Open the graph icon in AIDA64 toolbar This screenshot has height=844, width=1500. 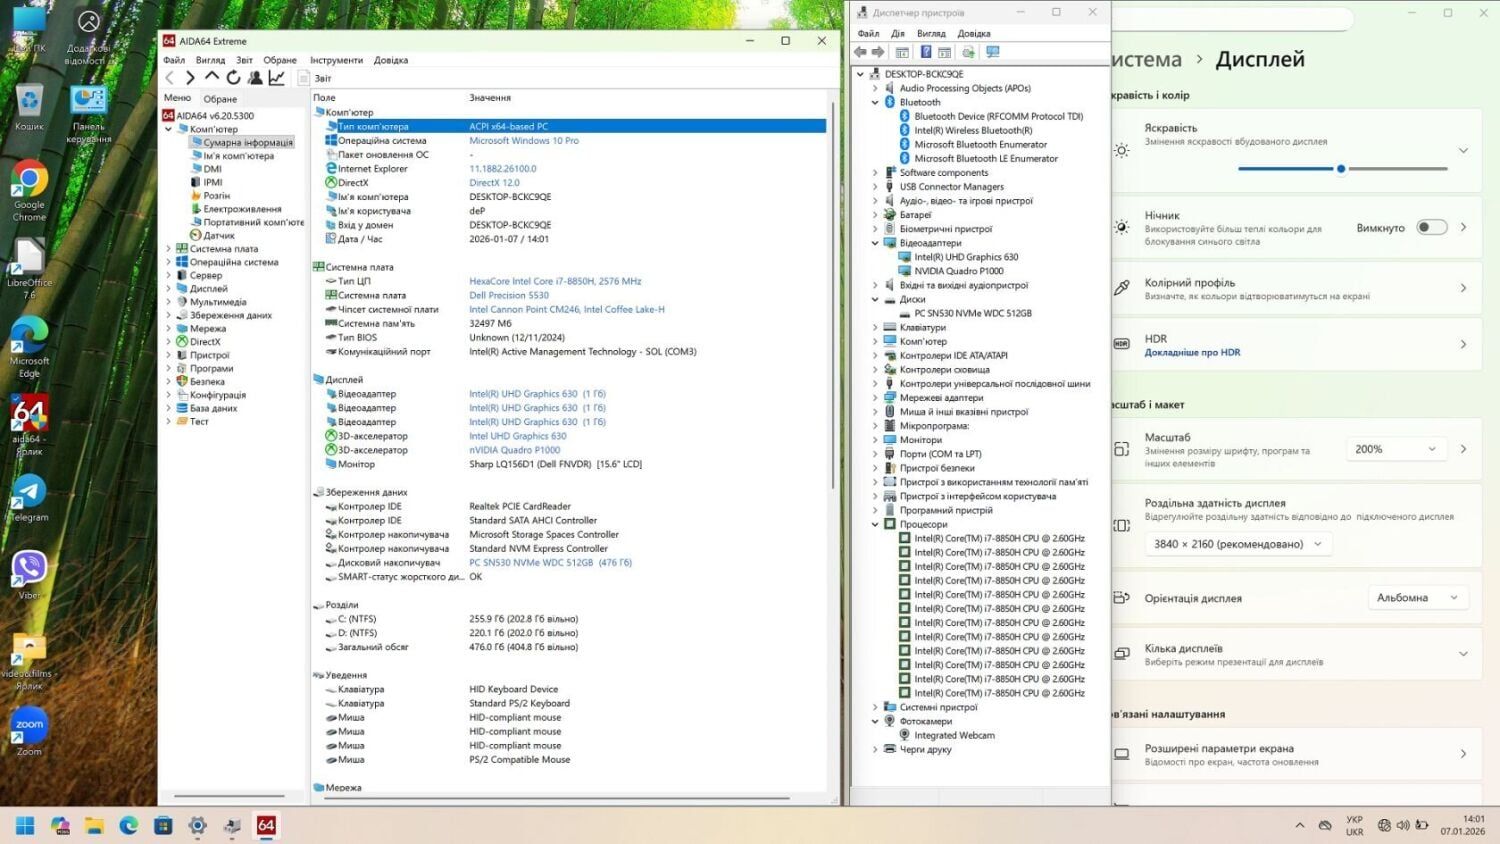click(277, 78)
